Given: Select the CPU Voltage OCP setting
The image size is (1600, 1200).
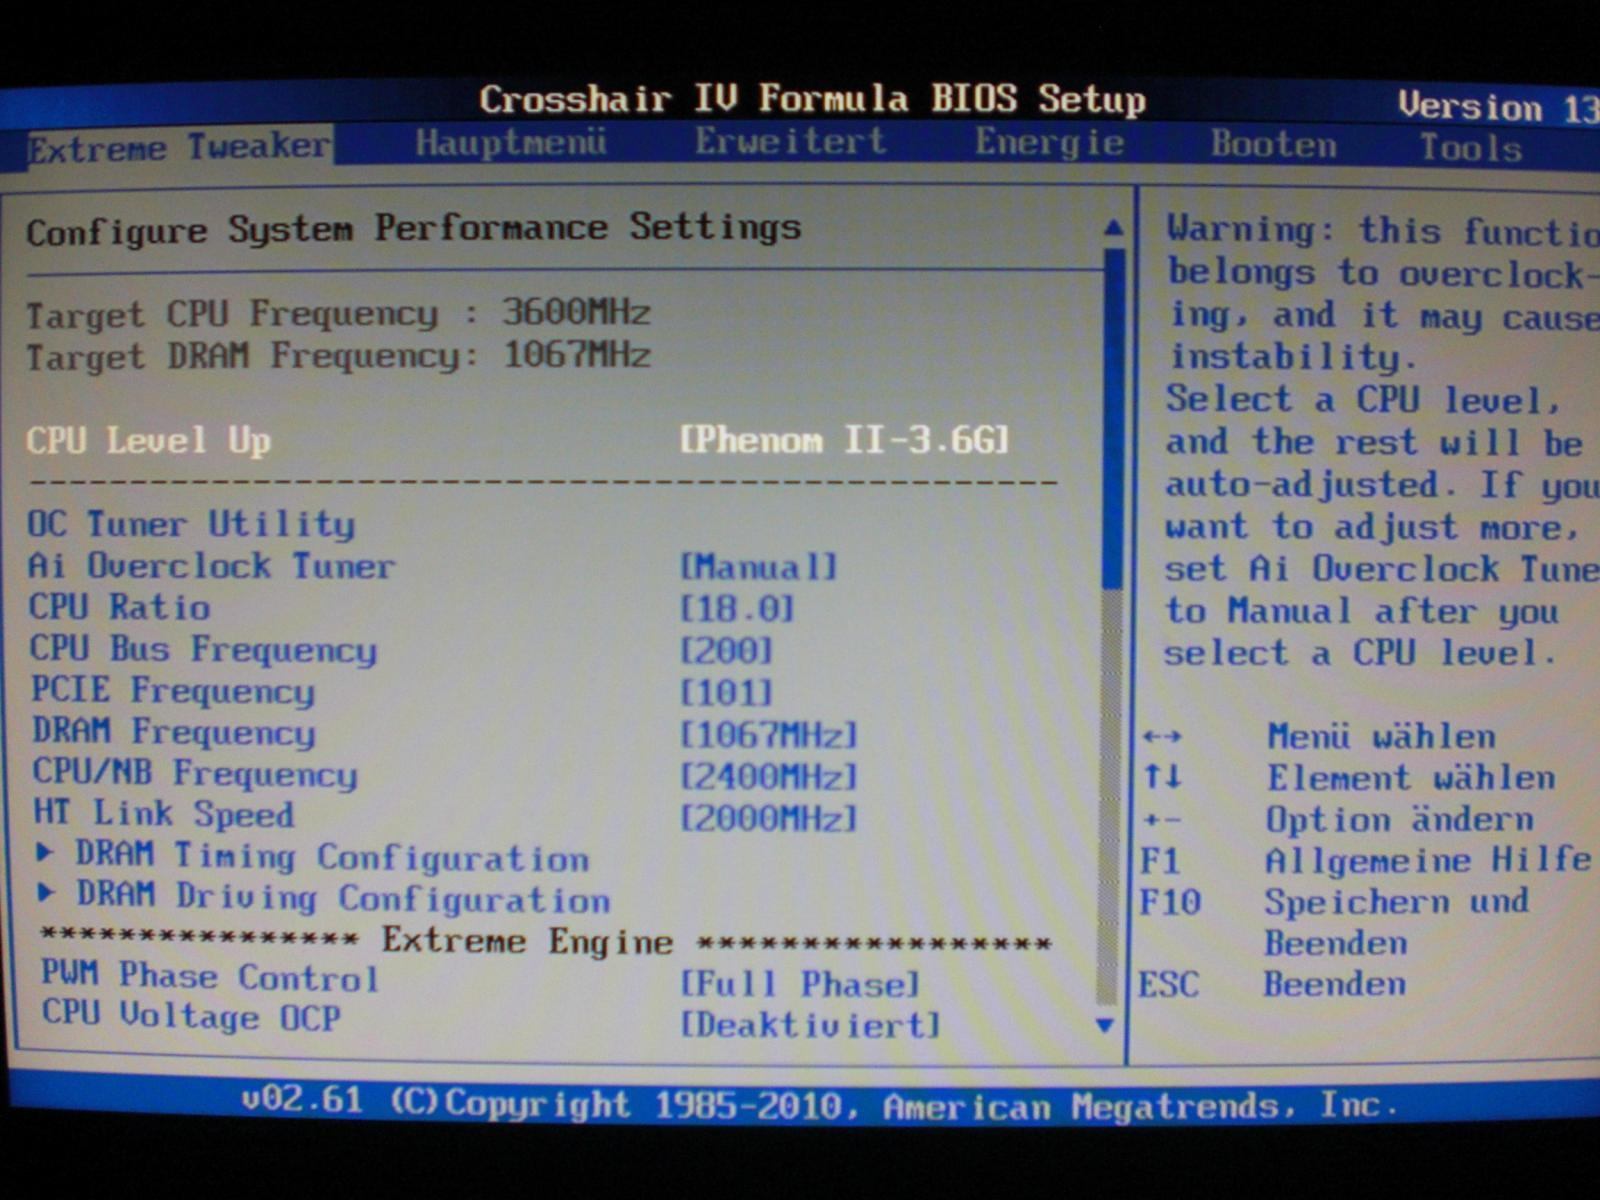Looking at the screenshot, I should (x=191, y=1016).
